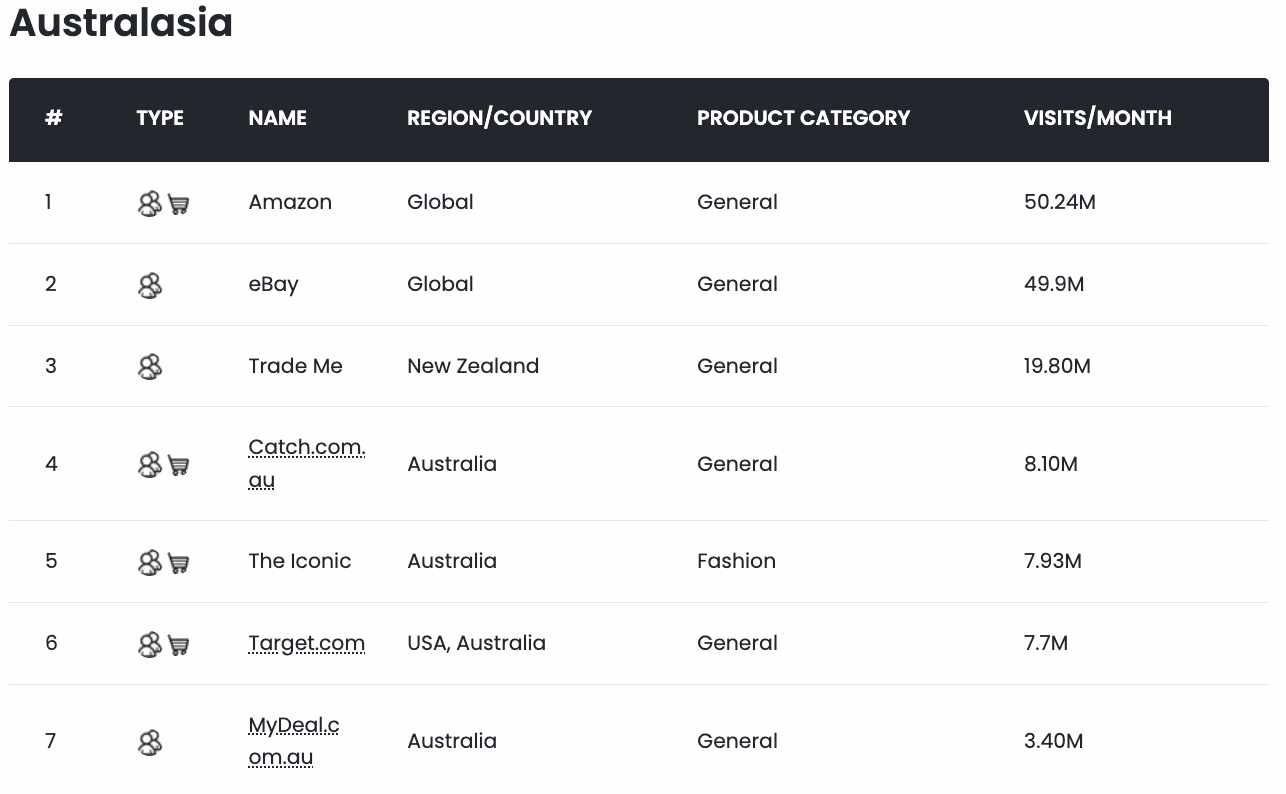
Task: Click the people icon in Target.com row
Action: pyautogui.click(x=150, y=644)
